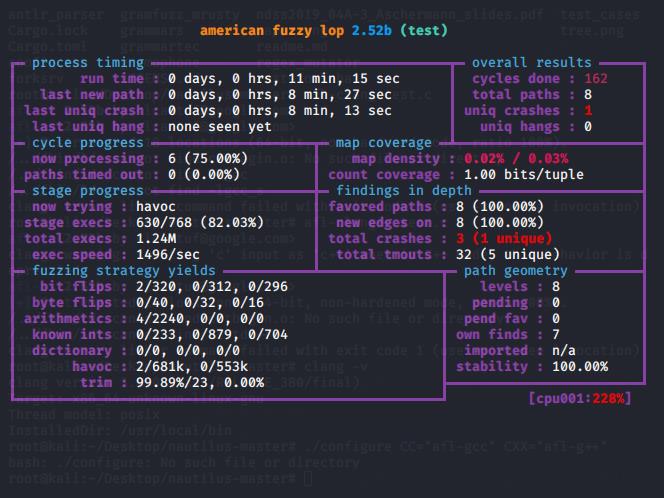Click the 'american fuzzy lop' title text
Viewport: 664px width, 498px height.
click(272, 30)
